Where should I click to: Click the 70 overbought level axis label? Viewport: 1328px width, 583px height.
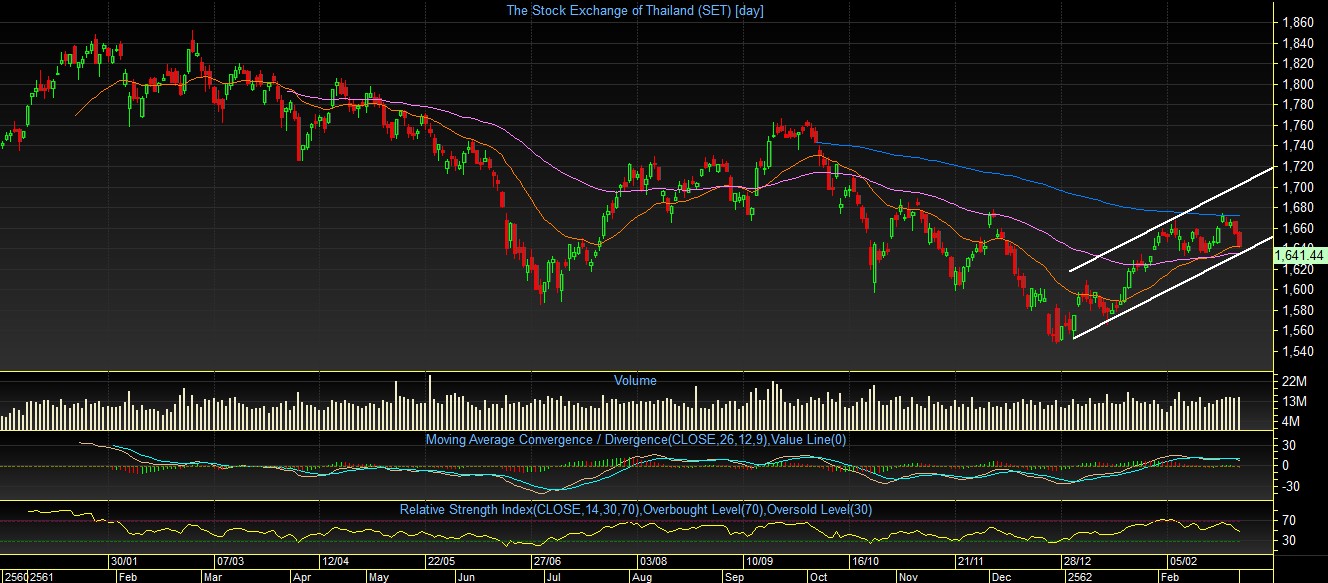click(1289, 520)
